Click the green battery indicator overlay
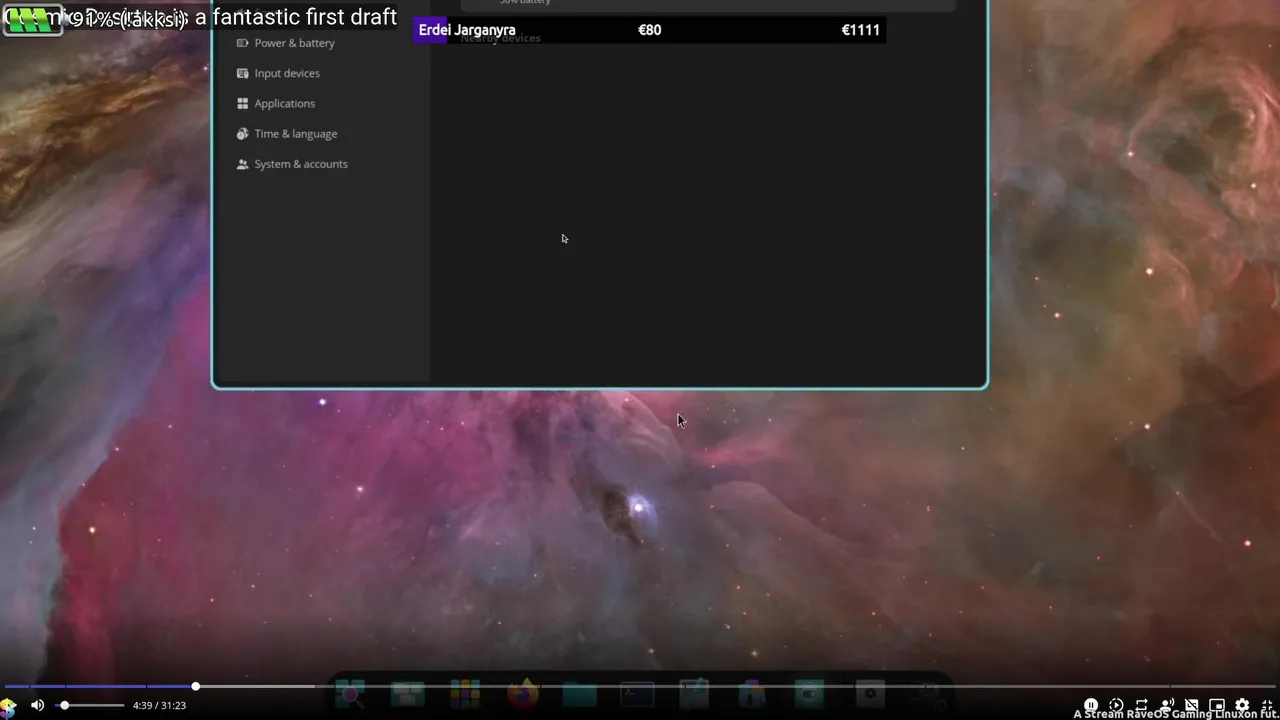1280x720 pixels. click(32, 20)
